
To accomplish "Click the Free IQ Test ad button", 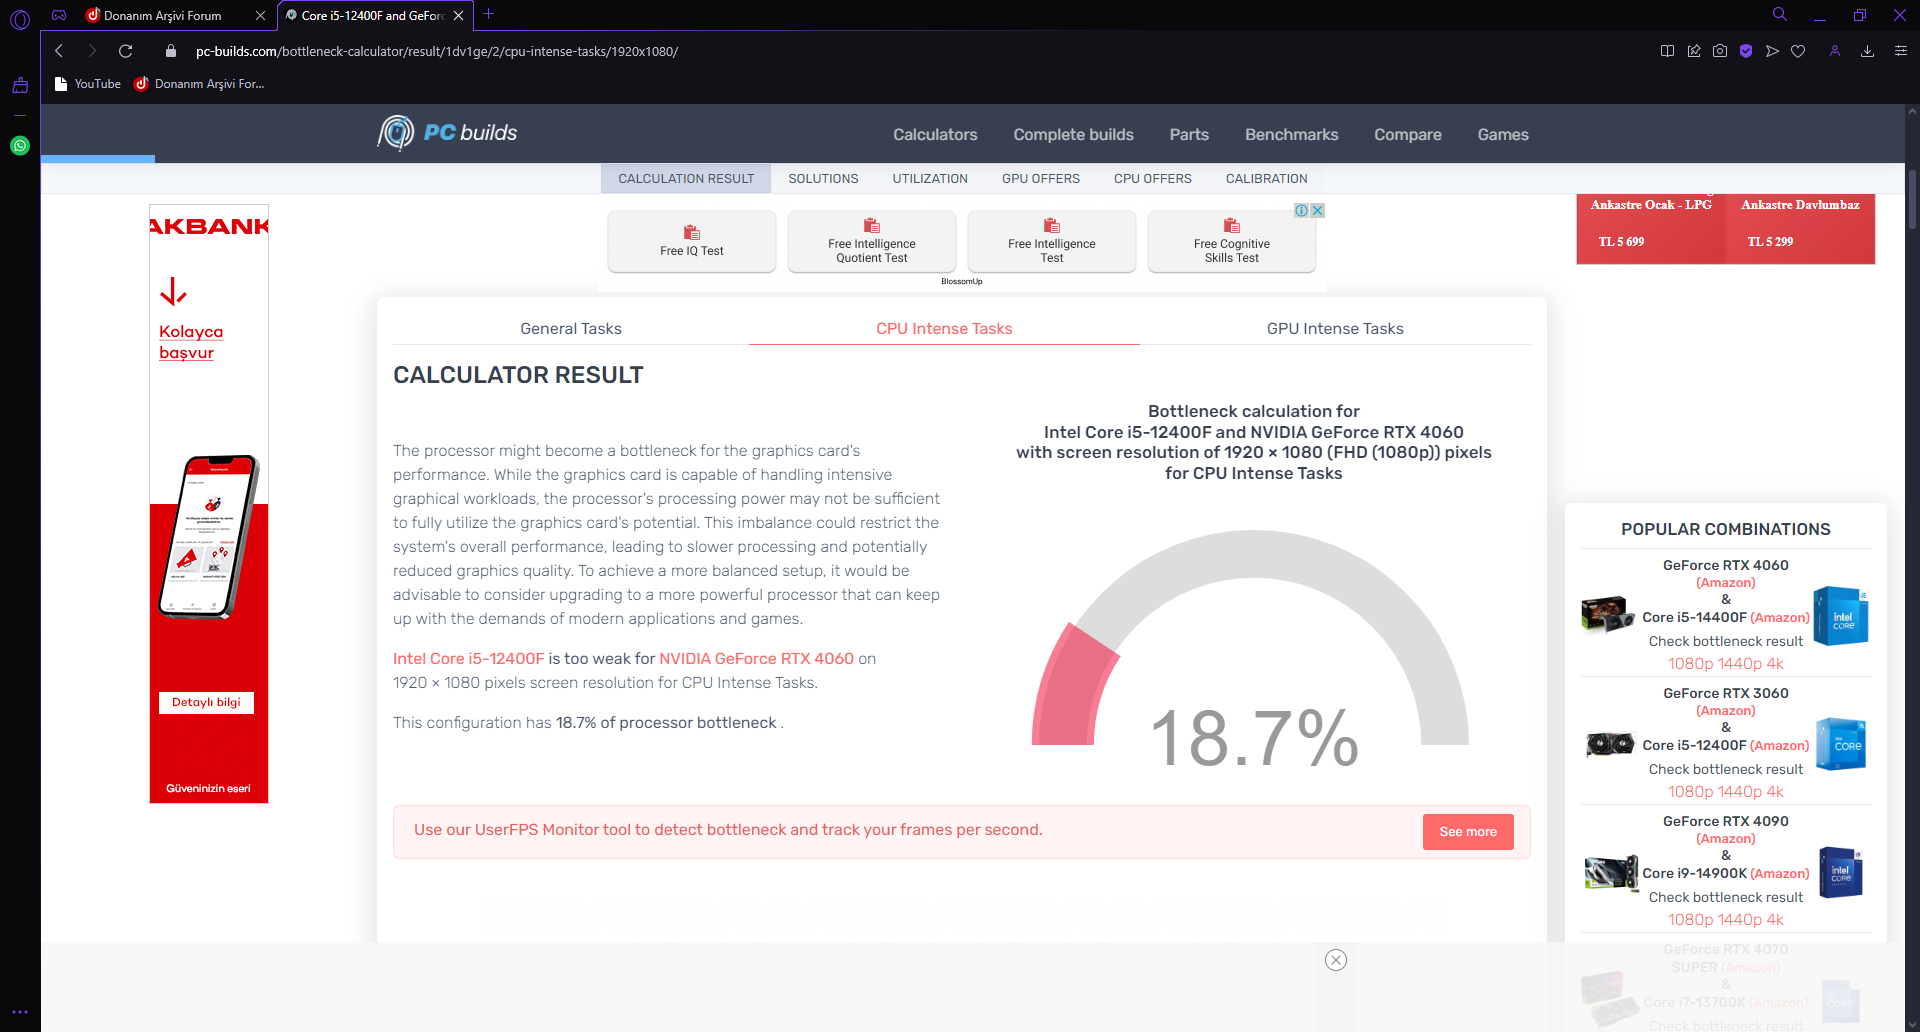I will [x=692, y=241].
